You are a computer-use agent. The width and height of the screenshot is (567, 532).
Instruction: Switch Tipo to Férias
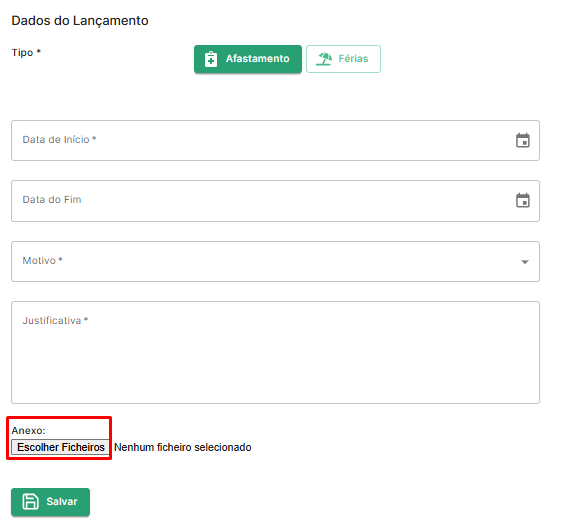pos(343,59)
